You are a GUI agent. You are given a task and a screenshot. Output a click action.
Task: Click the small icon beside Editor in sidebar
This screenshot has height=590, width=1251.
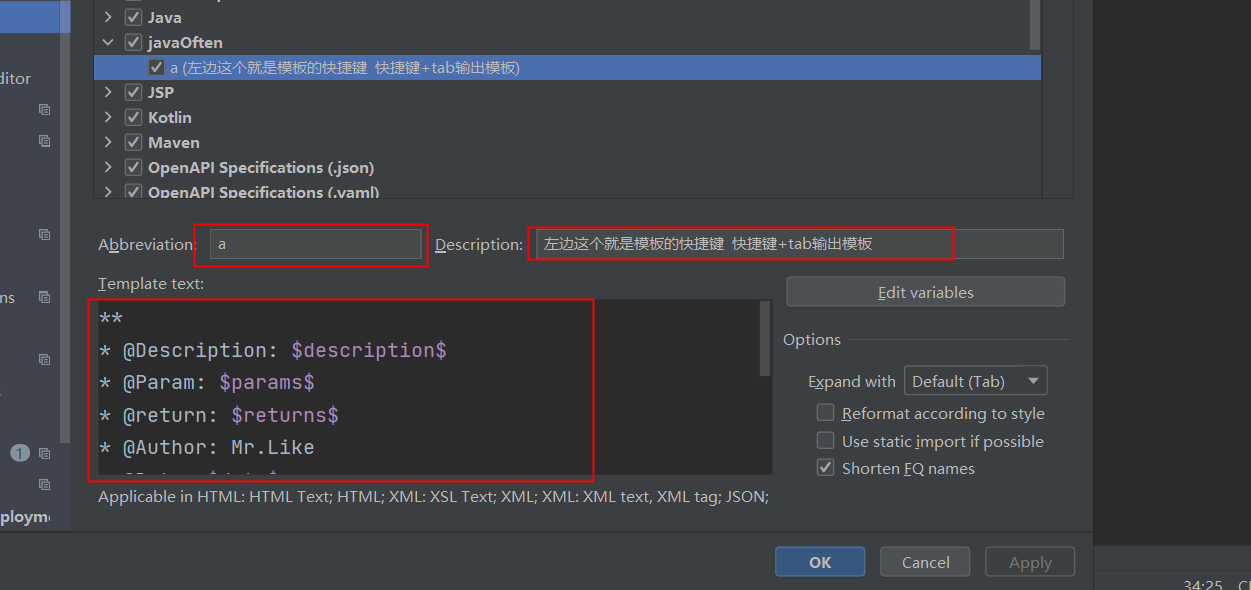(x=43, y=109)
